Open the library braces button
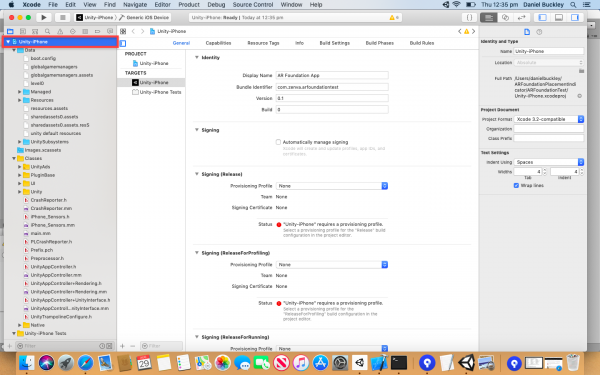Viewport: 600px width, 375px height. pos(469,17)
